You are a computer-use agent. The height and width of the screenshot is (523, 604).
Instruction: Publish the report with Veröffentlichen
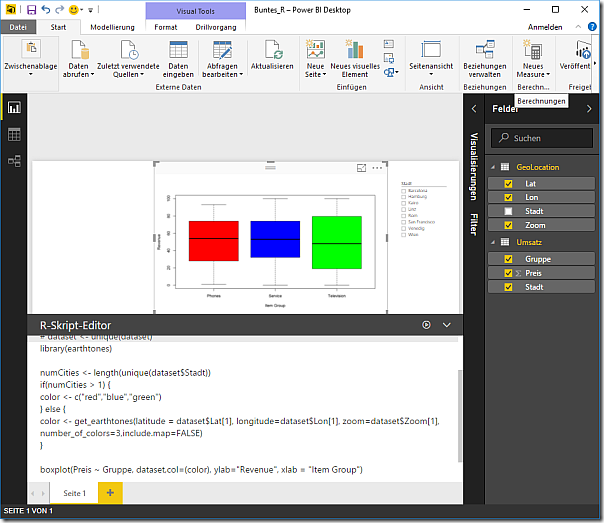(575, 55)
